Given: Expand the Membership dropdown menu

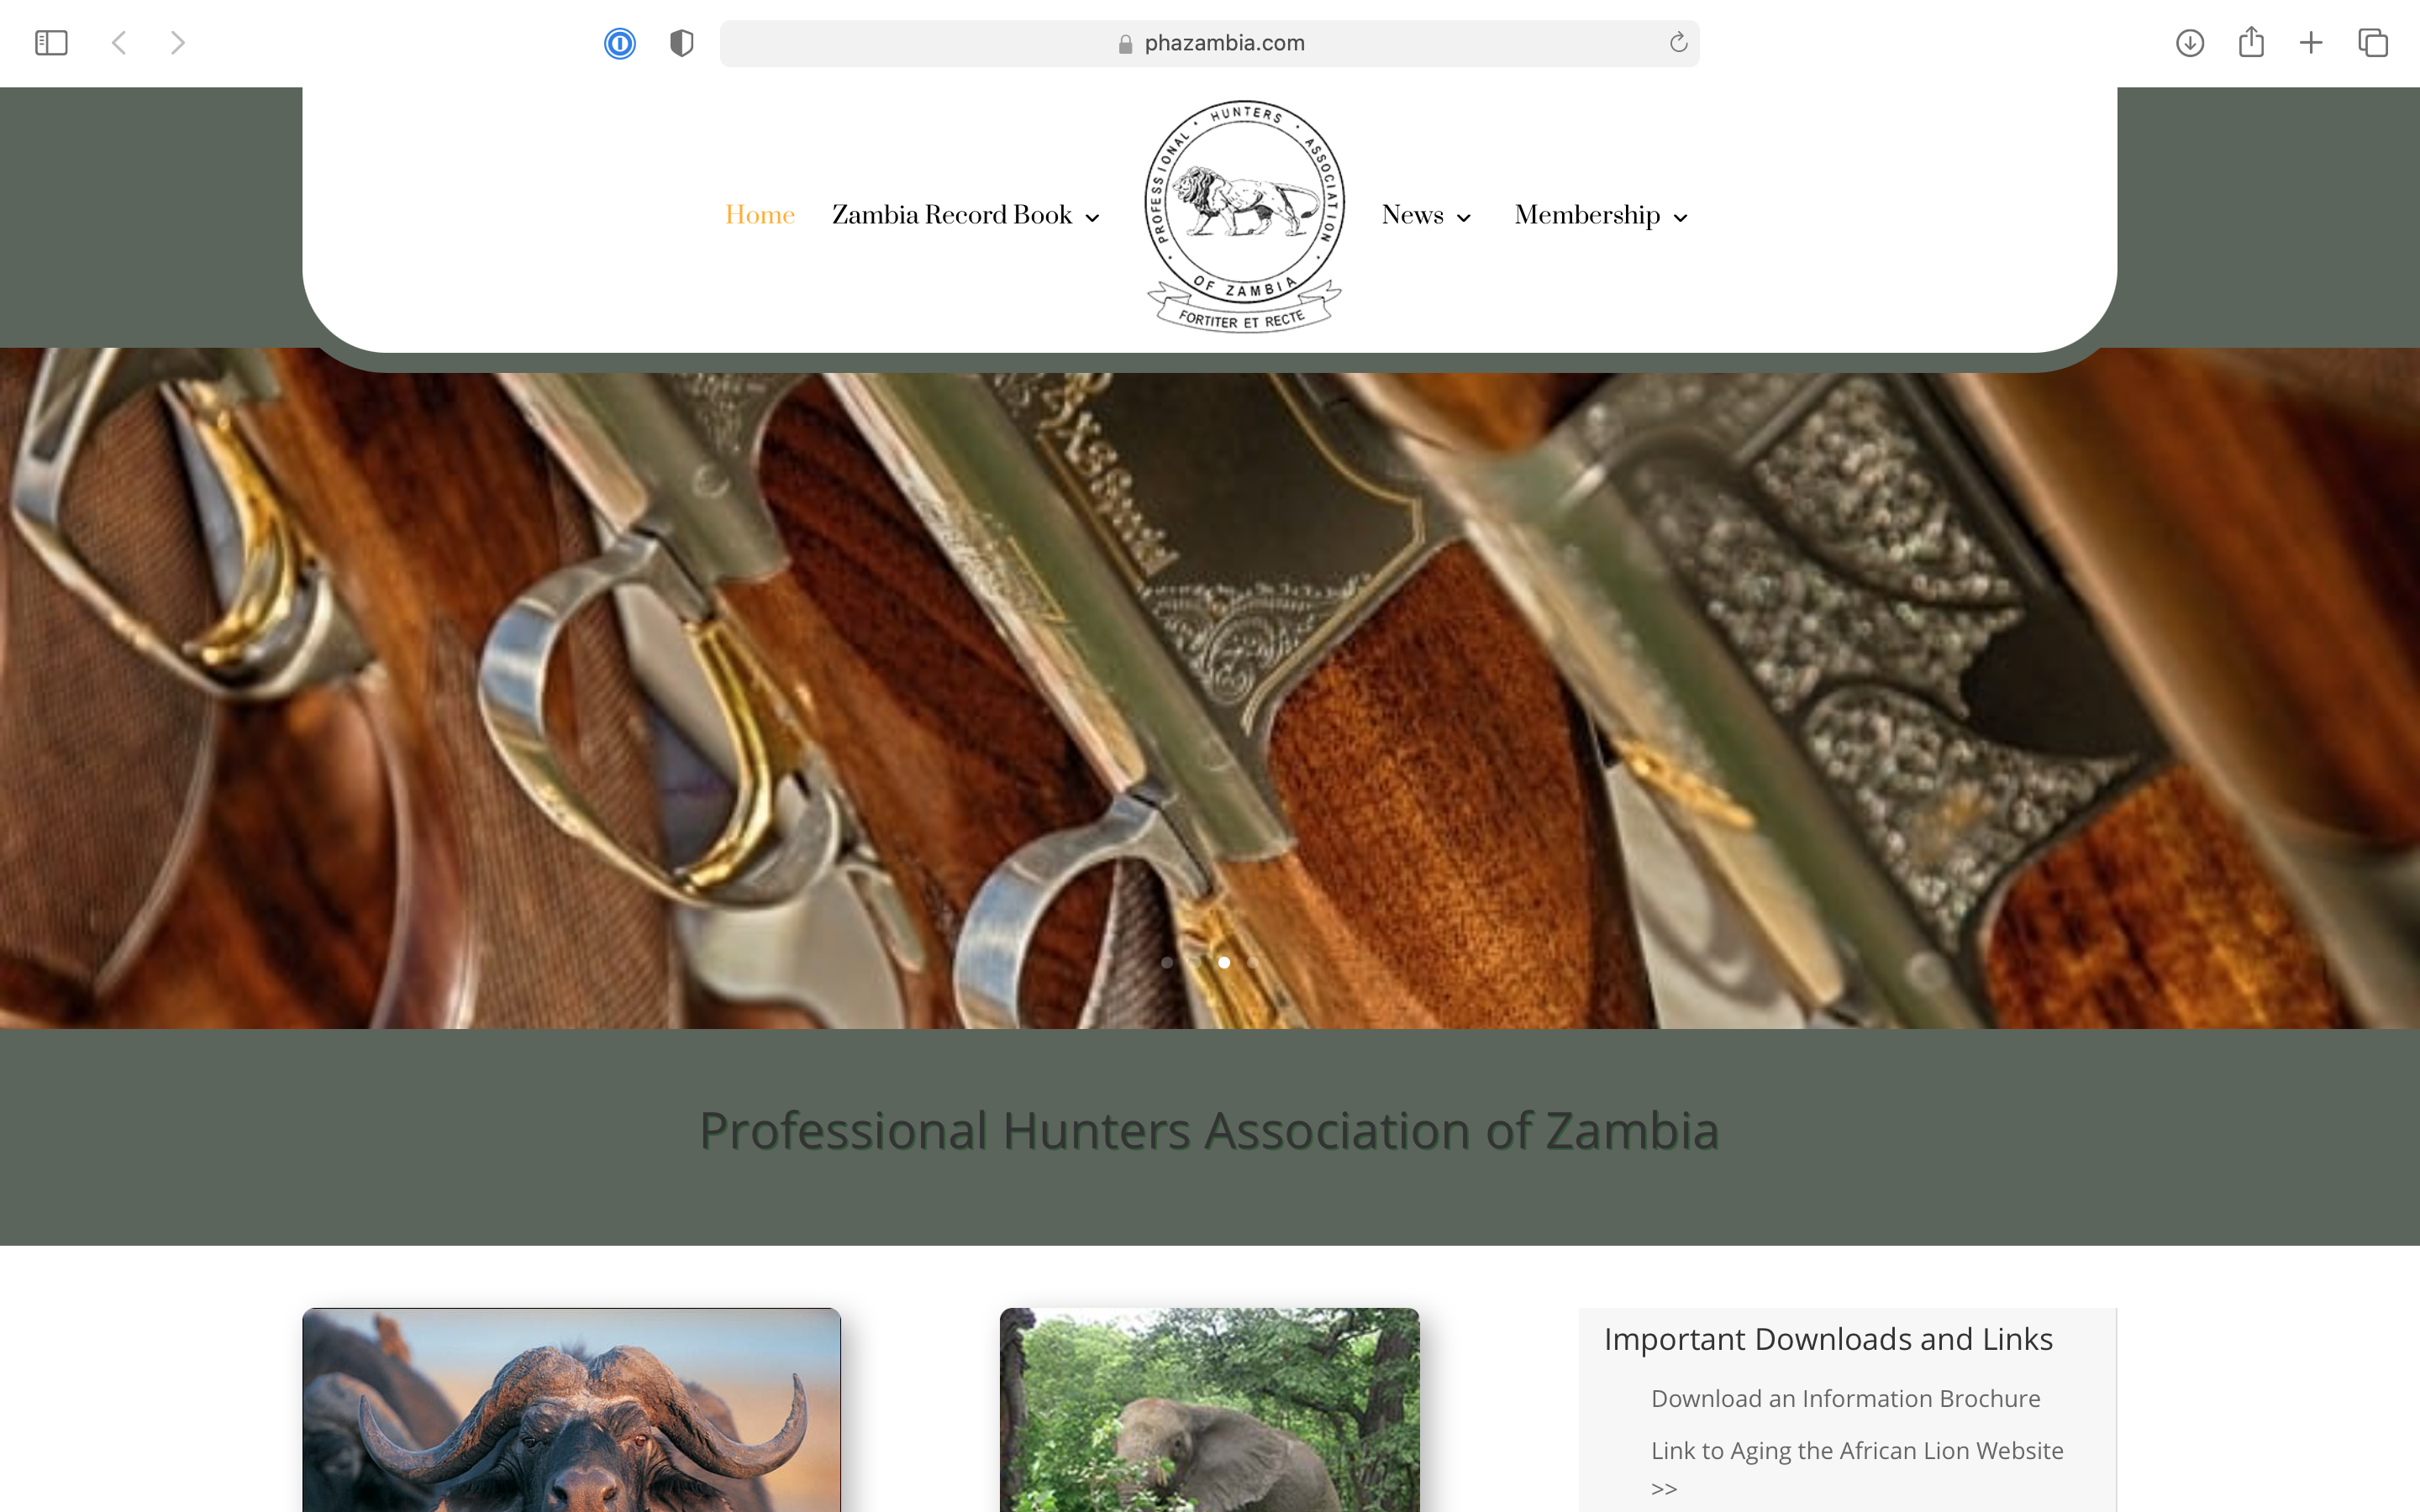Looking at the screenshot, I should (x=1601, y=215).
